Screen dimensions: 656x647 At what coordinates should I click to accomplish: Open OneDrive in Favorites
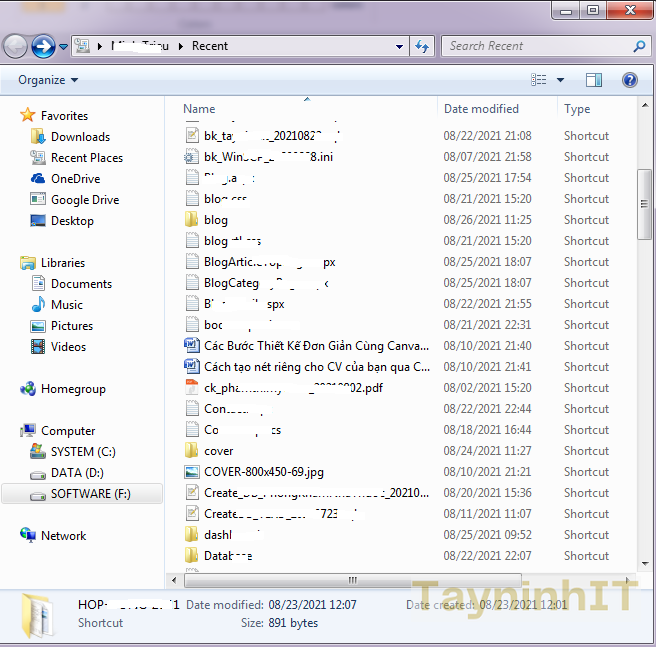tap(75, 179)
